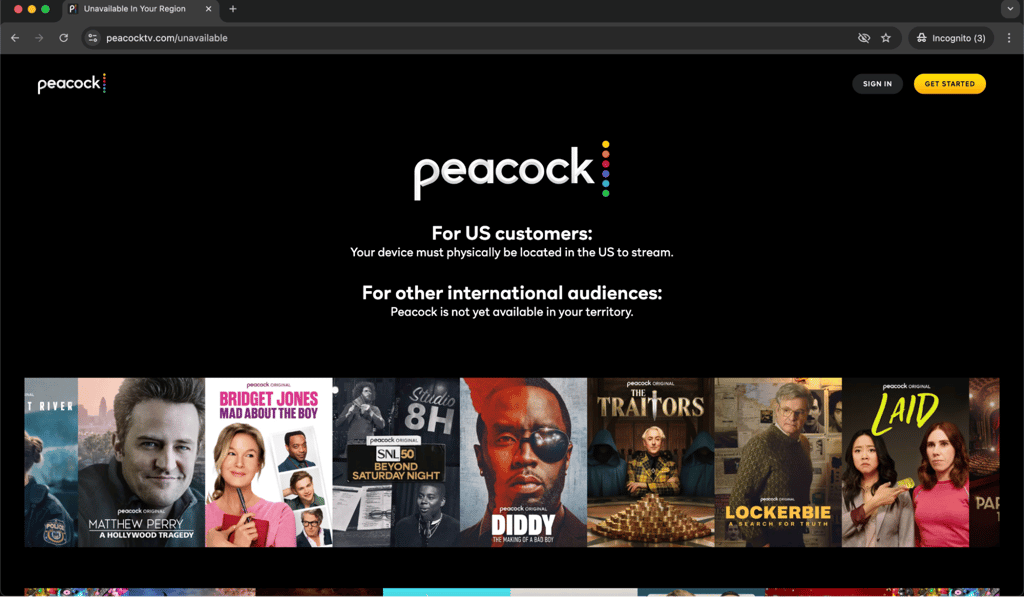Click the SIGN IN button
The width and height of the screenshot is (1024, 597).
877,84
